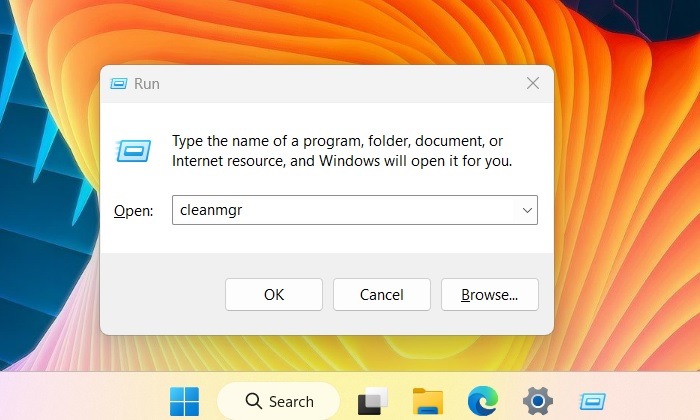The image size is (700, 420).
Task: Click the Run icon in the title bar
Action: tap(119, 83)
